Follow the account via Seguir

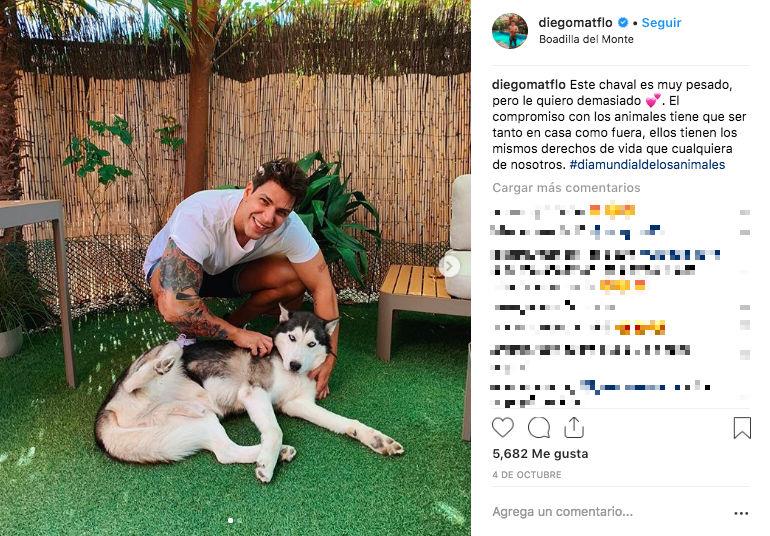[661, 23]
